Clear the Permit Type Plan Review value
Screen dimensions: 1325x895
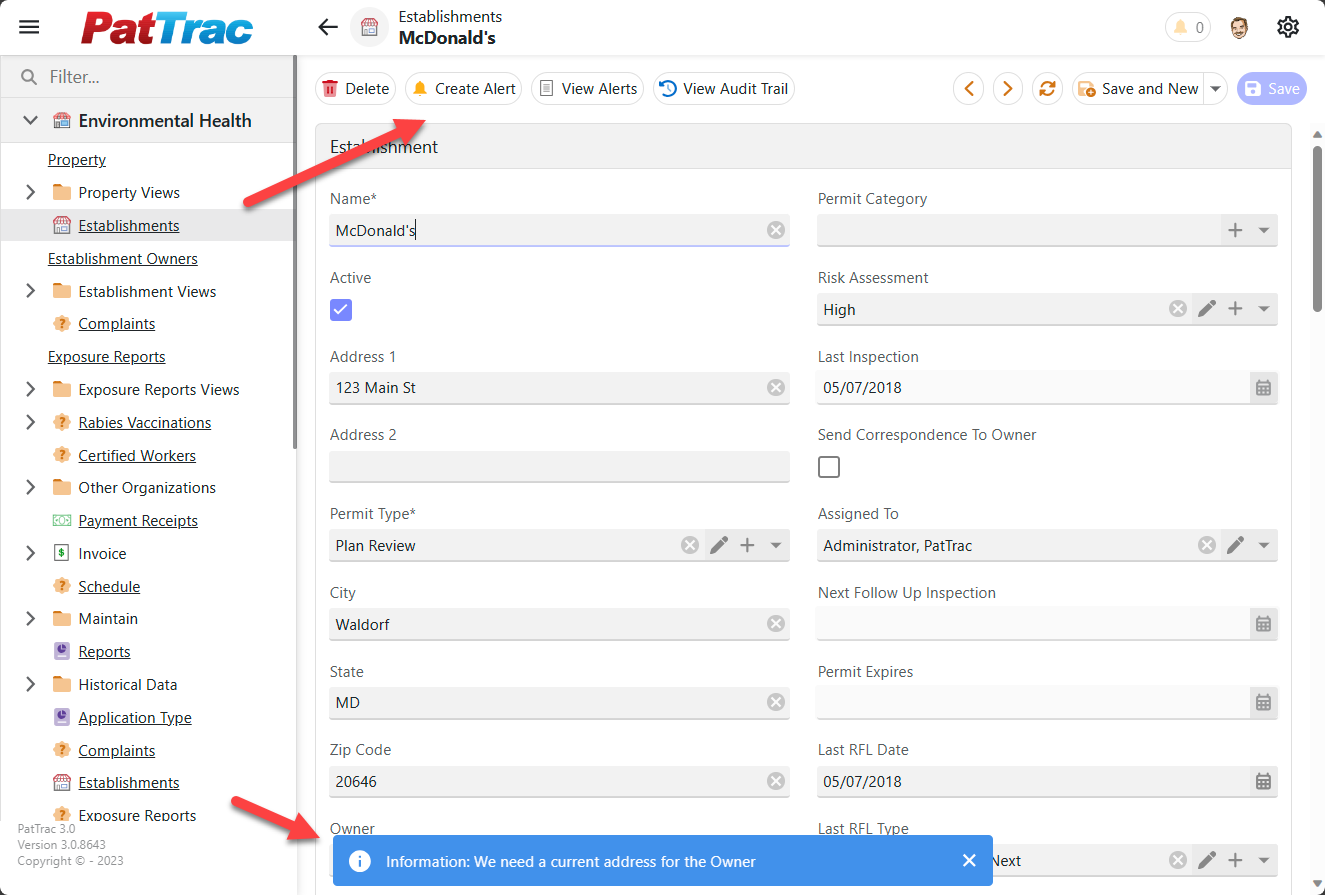(690, 545)
